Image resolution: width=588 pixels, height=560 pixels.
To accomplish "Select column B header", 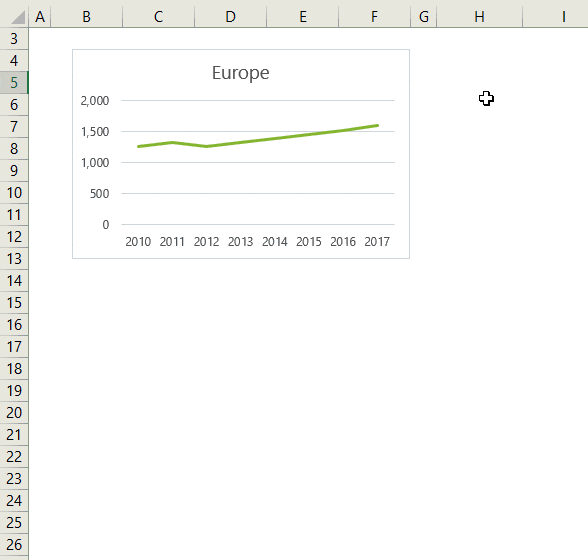I will tap(87, 17).
